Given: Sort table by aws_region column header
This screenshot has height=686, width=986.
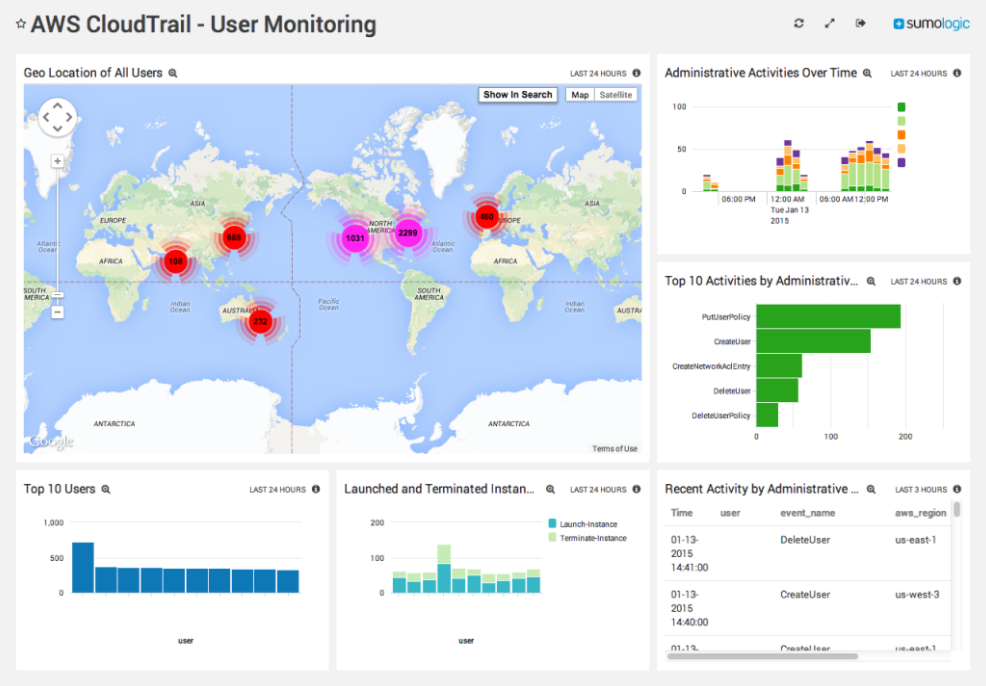Looking at the screenshot, I should click(x=921, y=513).
